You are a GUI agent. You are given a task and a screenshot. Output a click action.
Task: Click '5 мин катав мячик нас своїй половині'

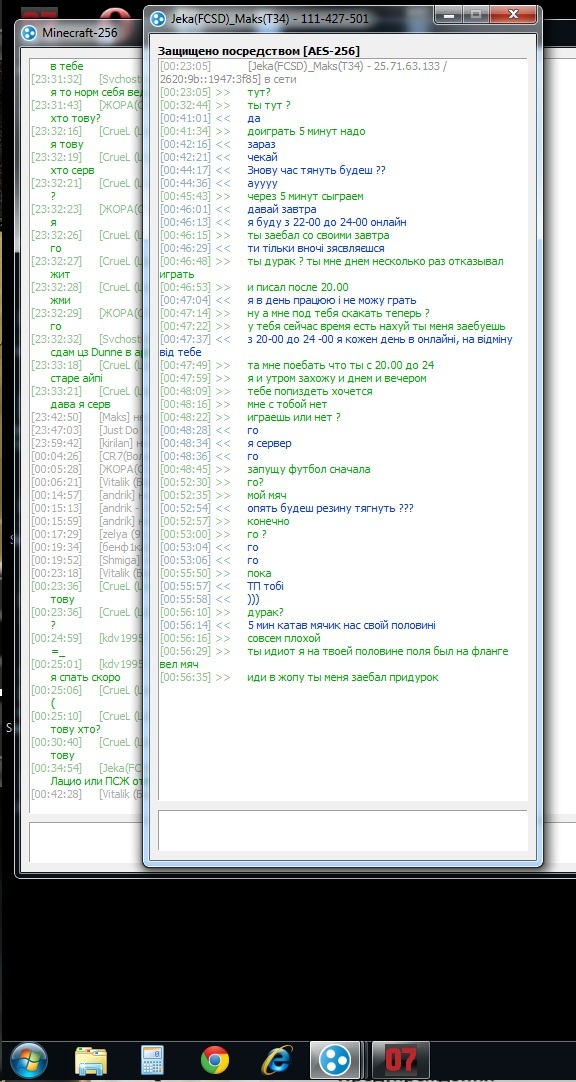pos(341,626)
